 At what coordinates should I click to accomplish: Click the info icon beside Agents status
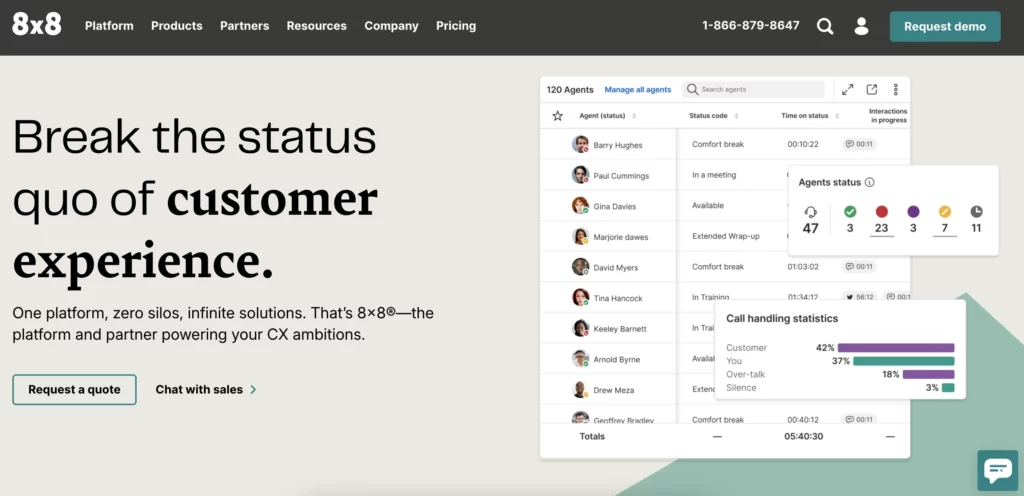click(x=869, y=183)
